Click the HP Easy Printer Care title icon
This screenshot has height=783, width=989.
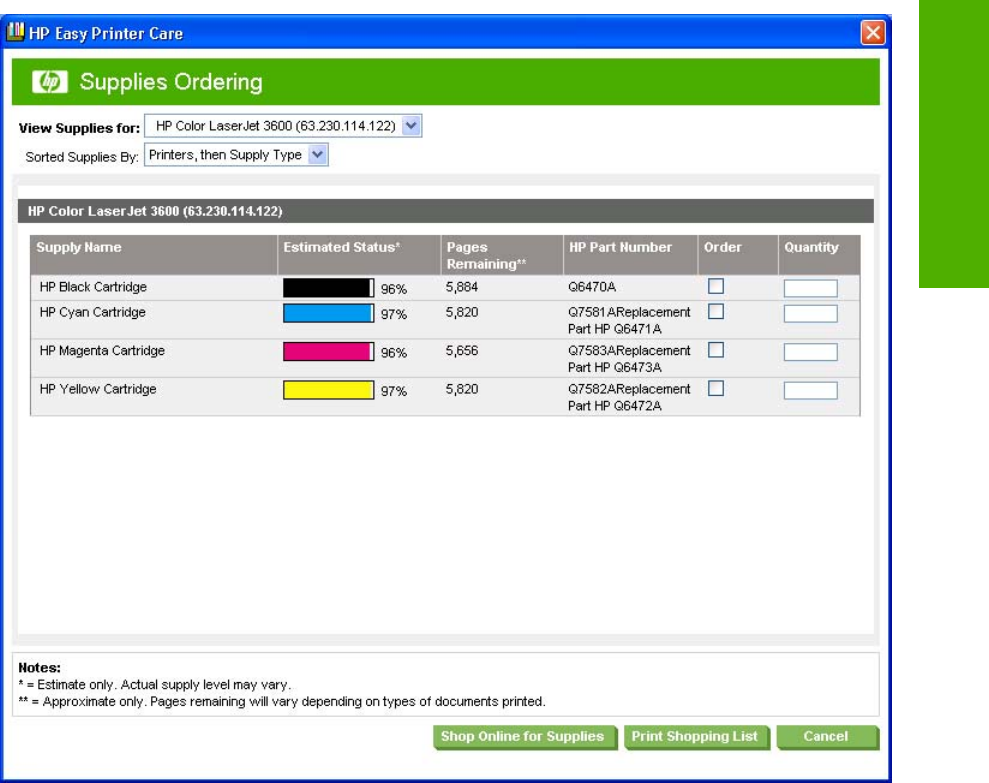[15, 32]
